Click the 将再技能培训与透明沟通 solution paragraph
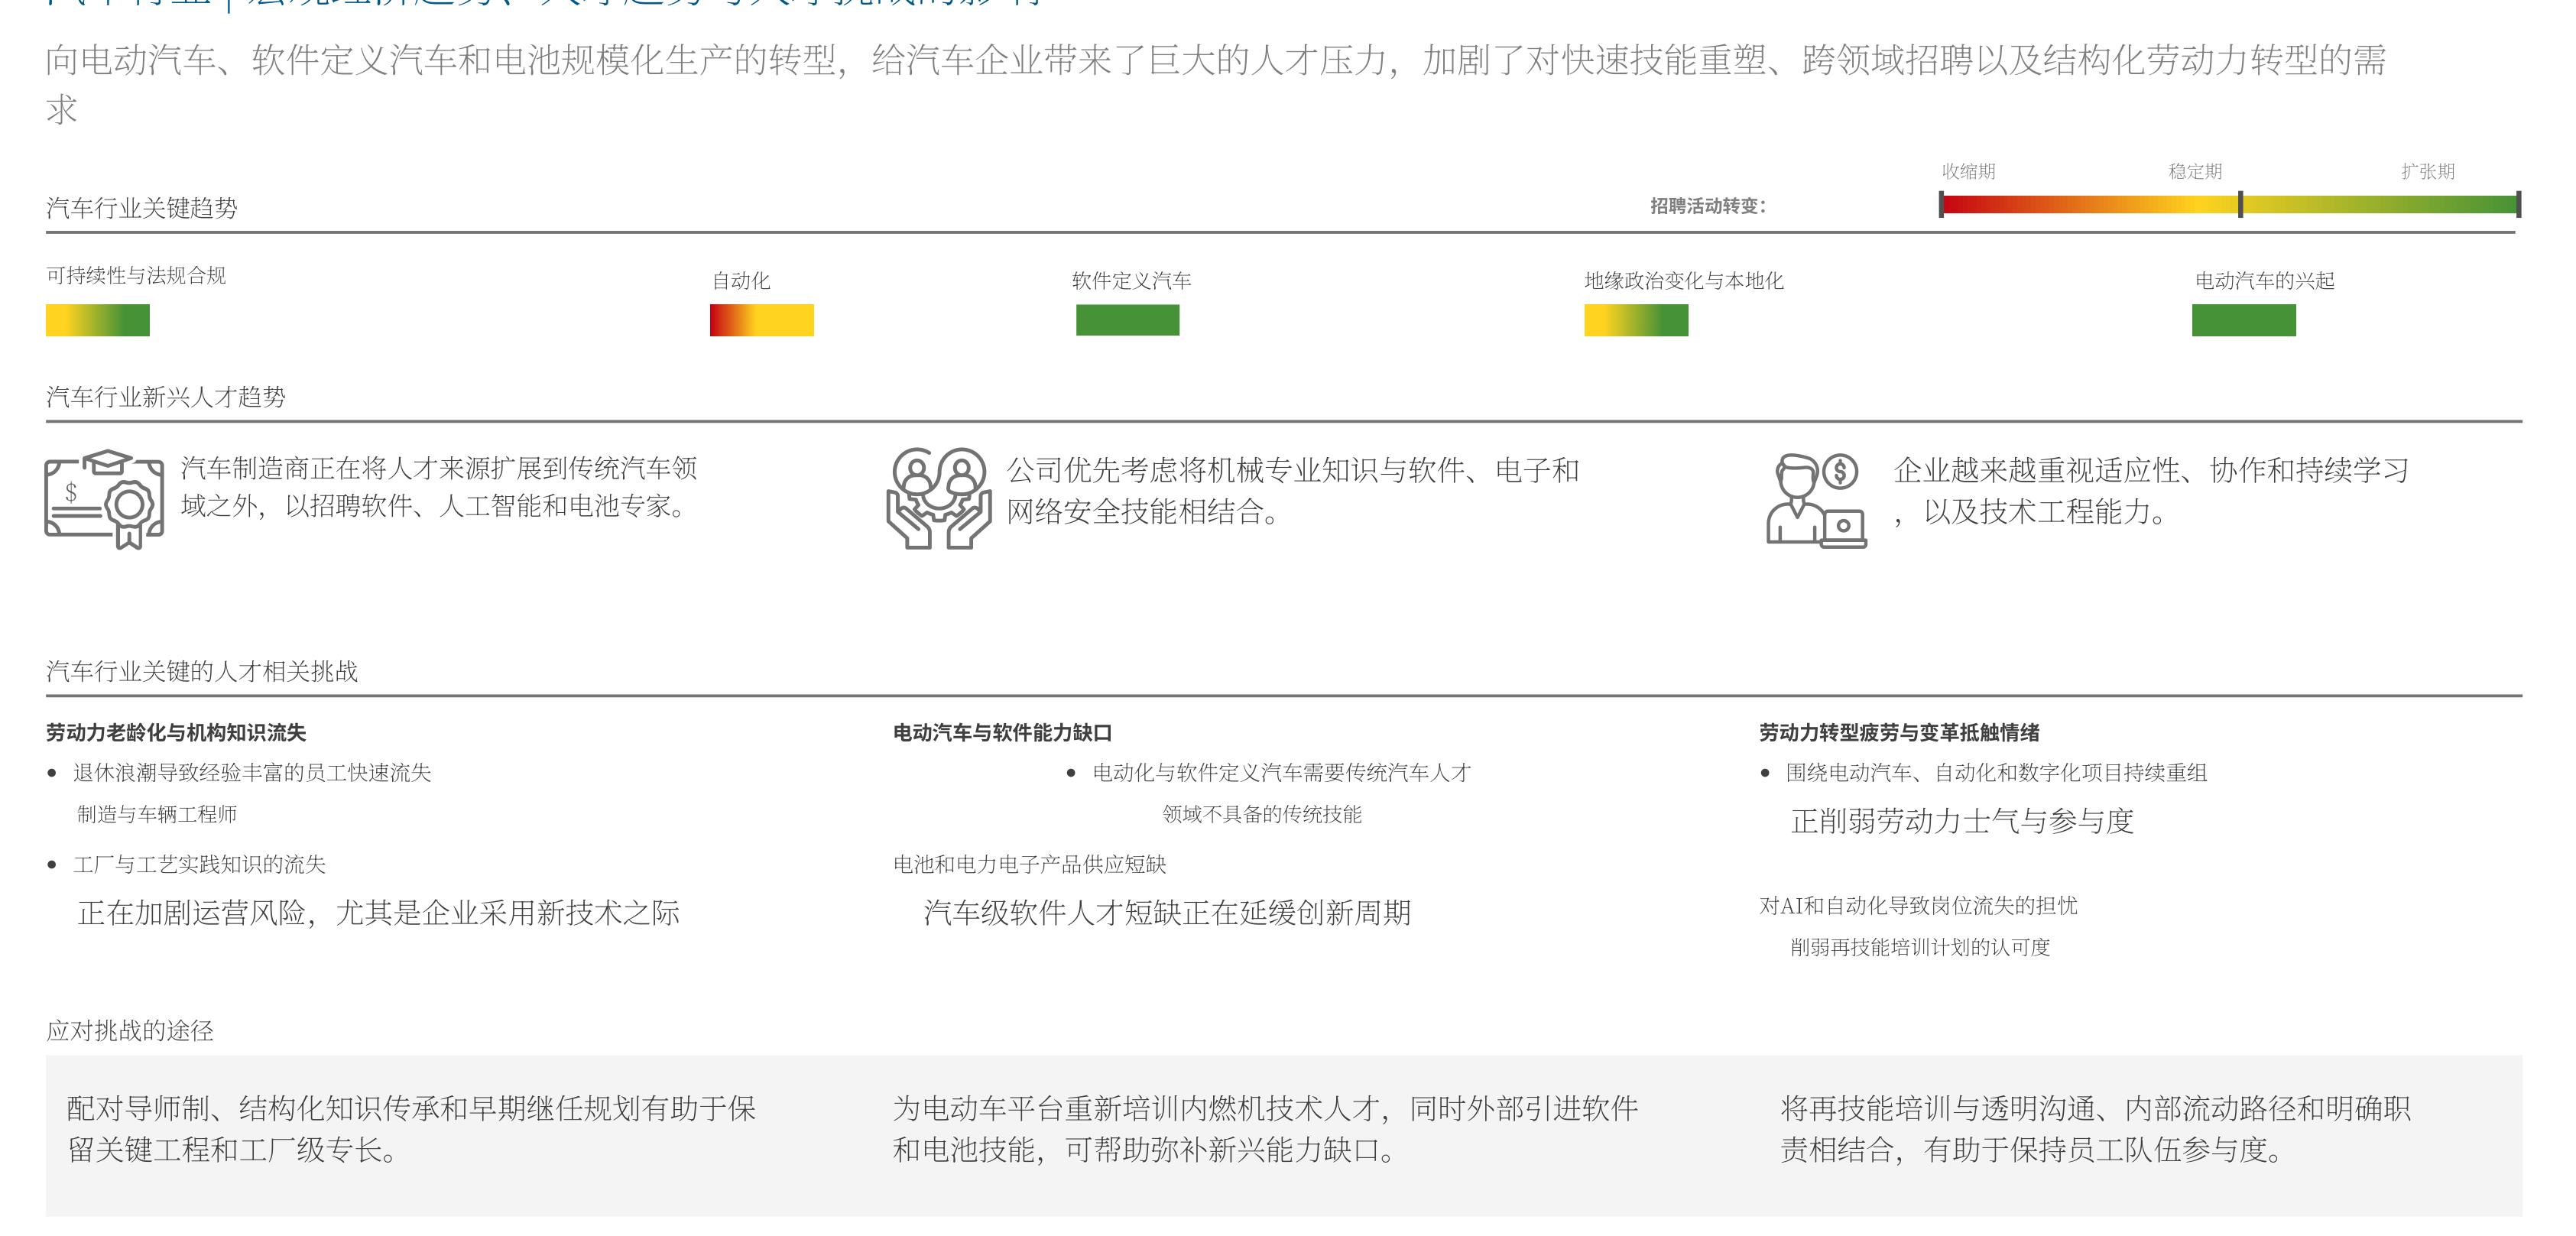Viewport: 2576px width, 1236px height. click(2096, 1129)
